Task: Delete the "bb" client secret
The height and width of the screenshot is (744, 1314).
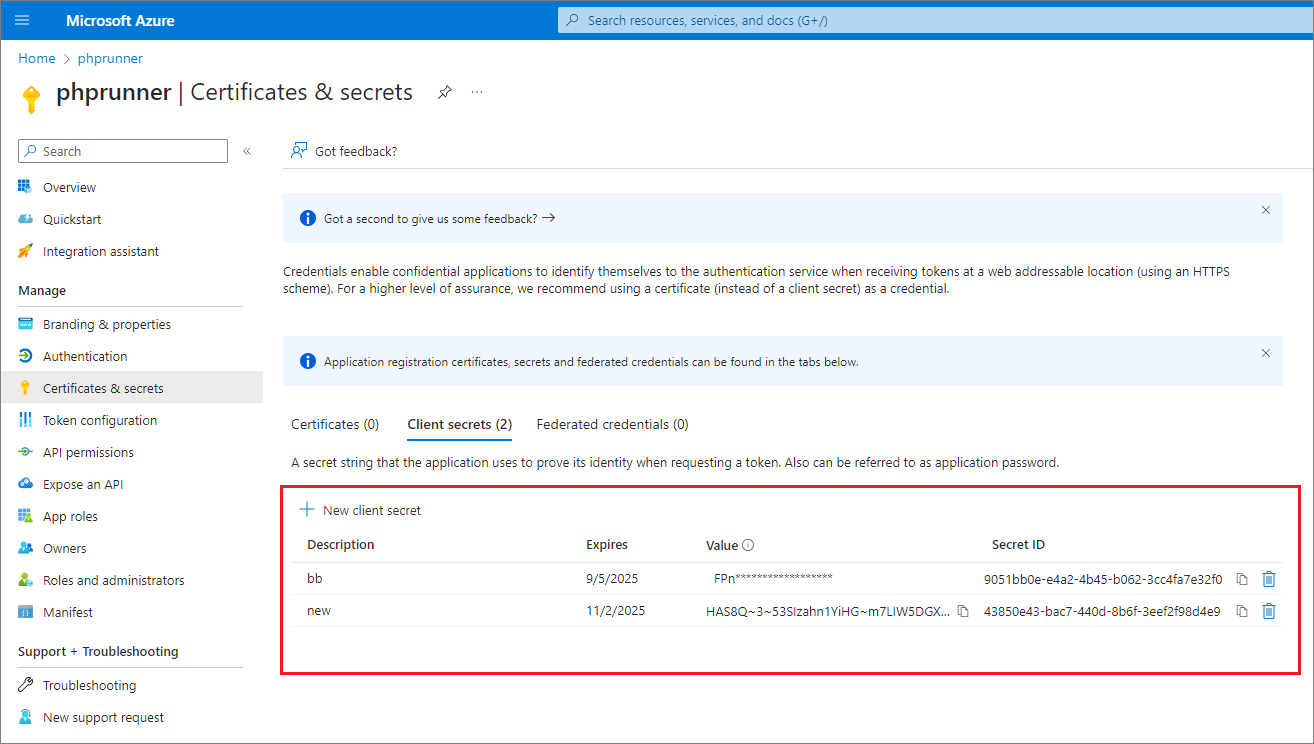Action: click(x=1270, y=579)
